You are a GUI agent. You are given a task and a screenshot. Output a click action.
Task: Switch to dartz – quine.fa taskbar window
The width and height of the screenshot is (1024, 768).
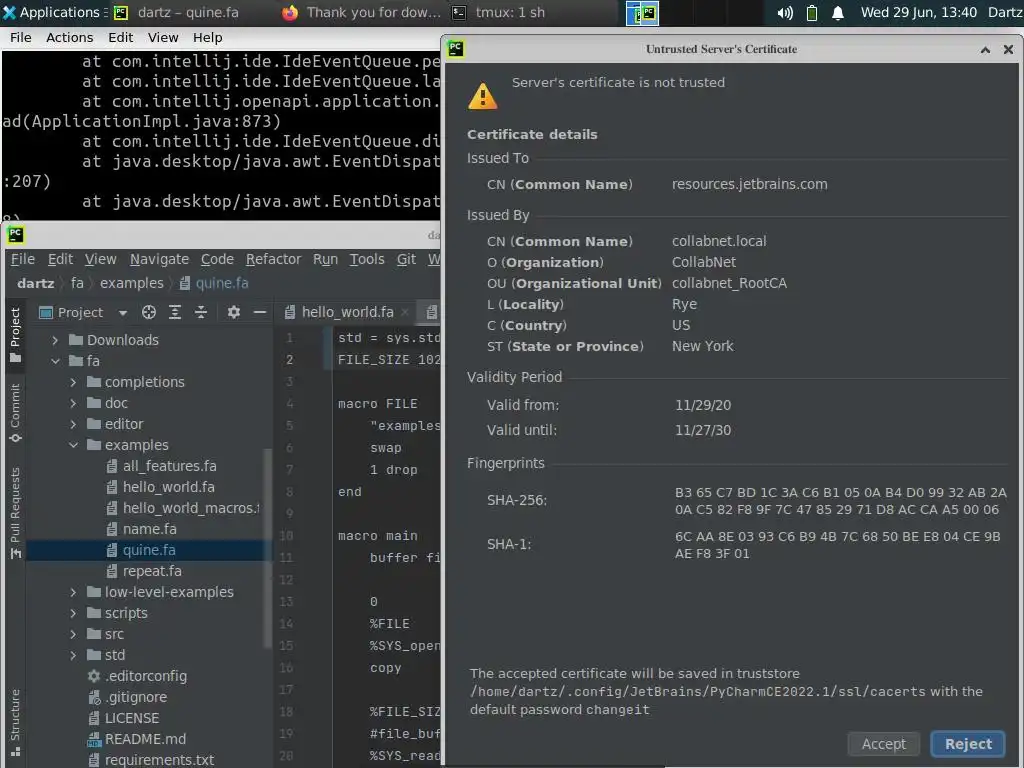(x=176, y=12)
